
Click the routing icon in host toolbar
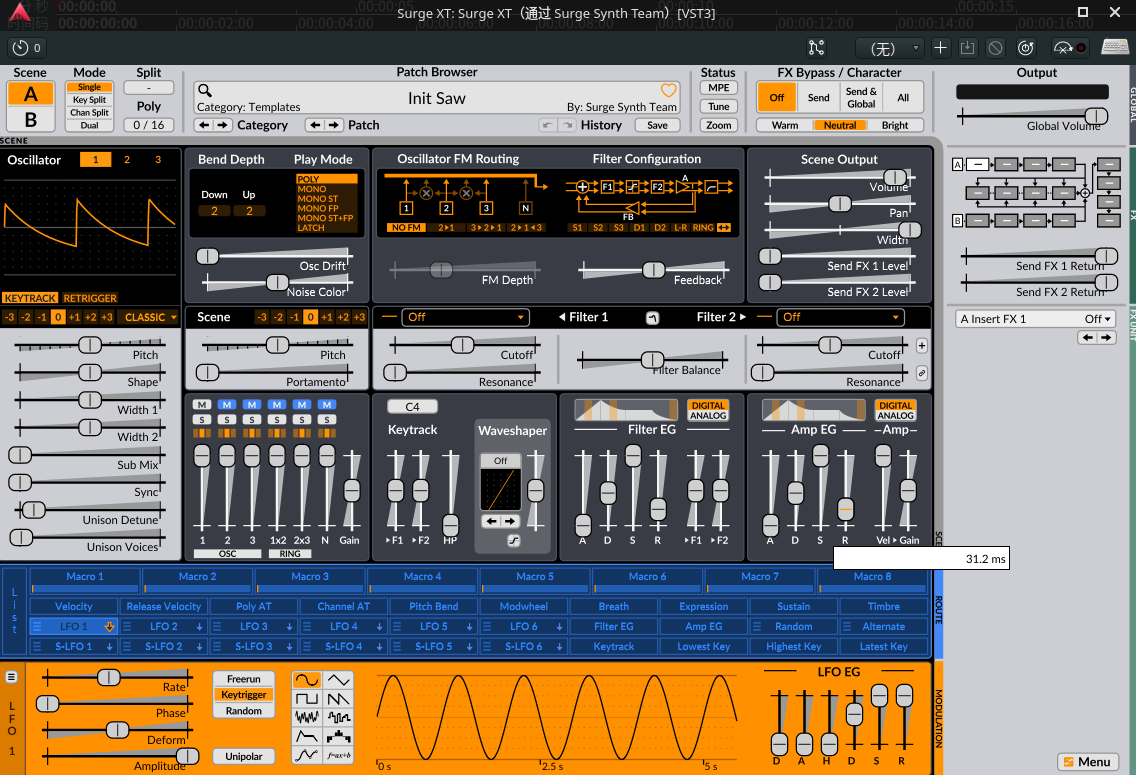click(x=816, y=48)
